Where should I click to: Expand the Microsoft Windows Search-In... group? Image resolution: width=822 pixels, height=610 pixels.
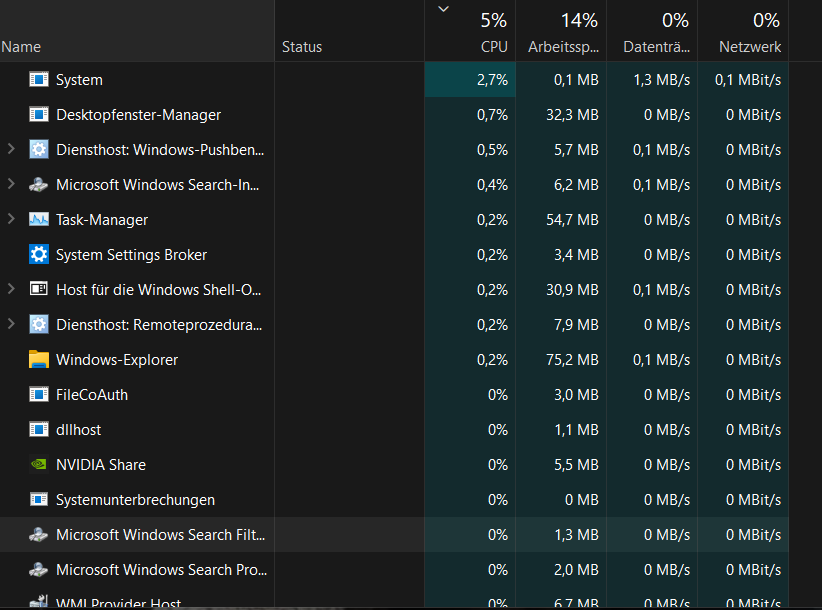pyautogui.click(x=11, y=184)
